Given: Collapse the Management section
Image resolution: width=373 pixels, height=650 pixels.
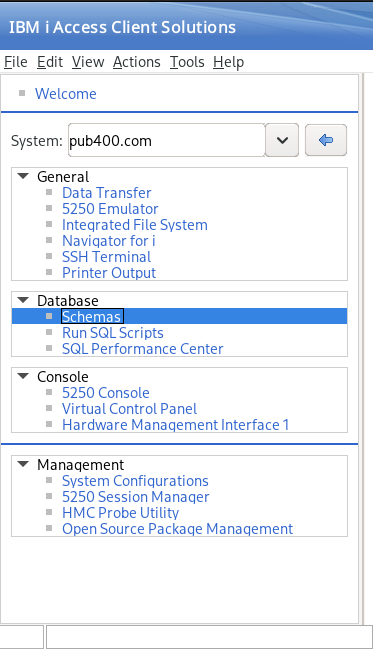Looking at the screenshot, I should click(23, 464).
